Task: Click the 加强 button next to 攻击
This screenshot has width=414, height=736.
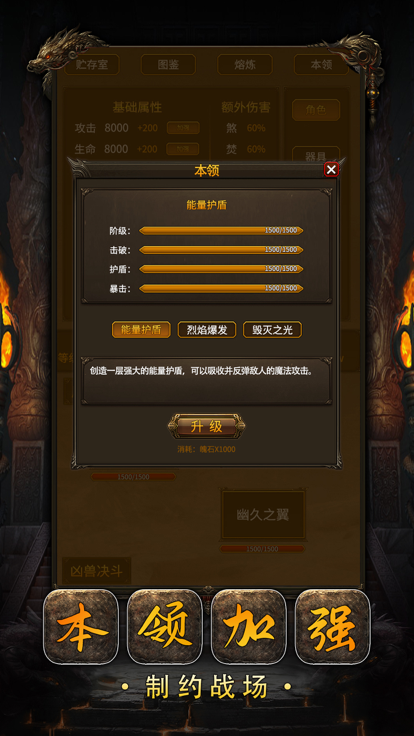Action: tap(183, 128)
